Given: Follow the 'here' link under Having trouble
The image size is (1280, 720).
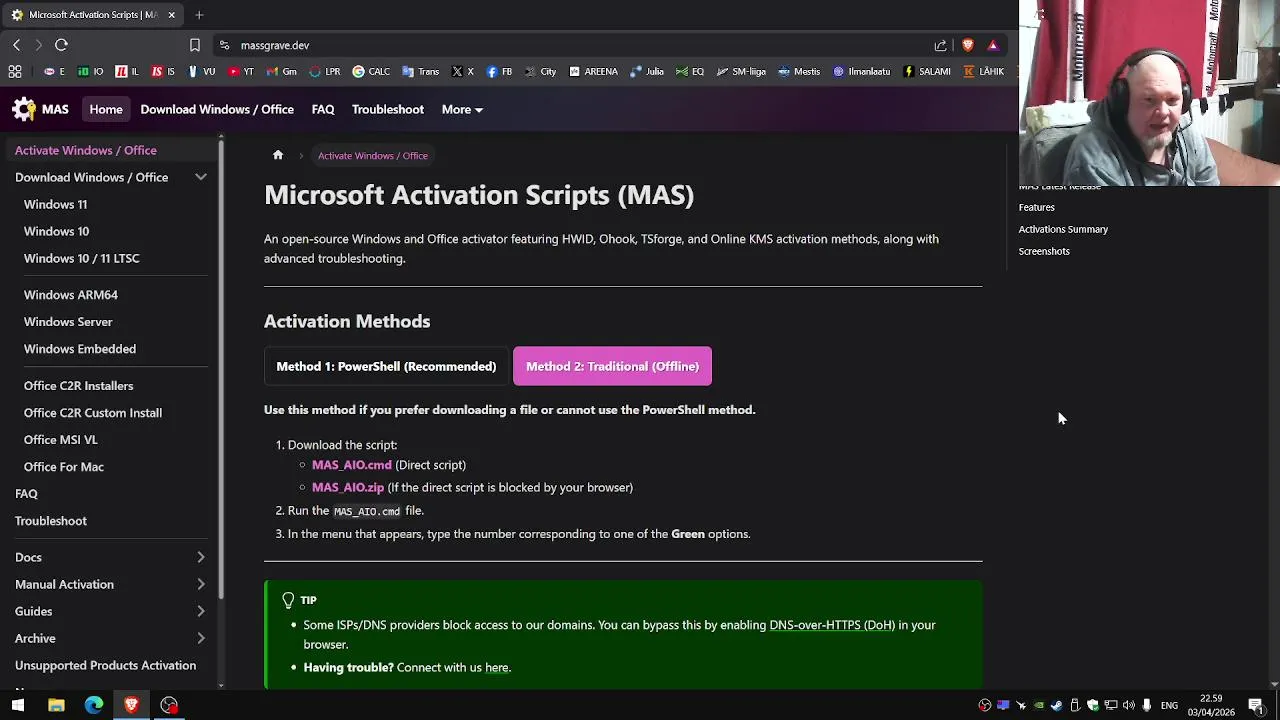Looking at the screenshot, I should 497,667.
